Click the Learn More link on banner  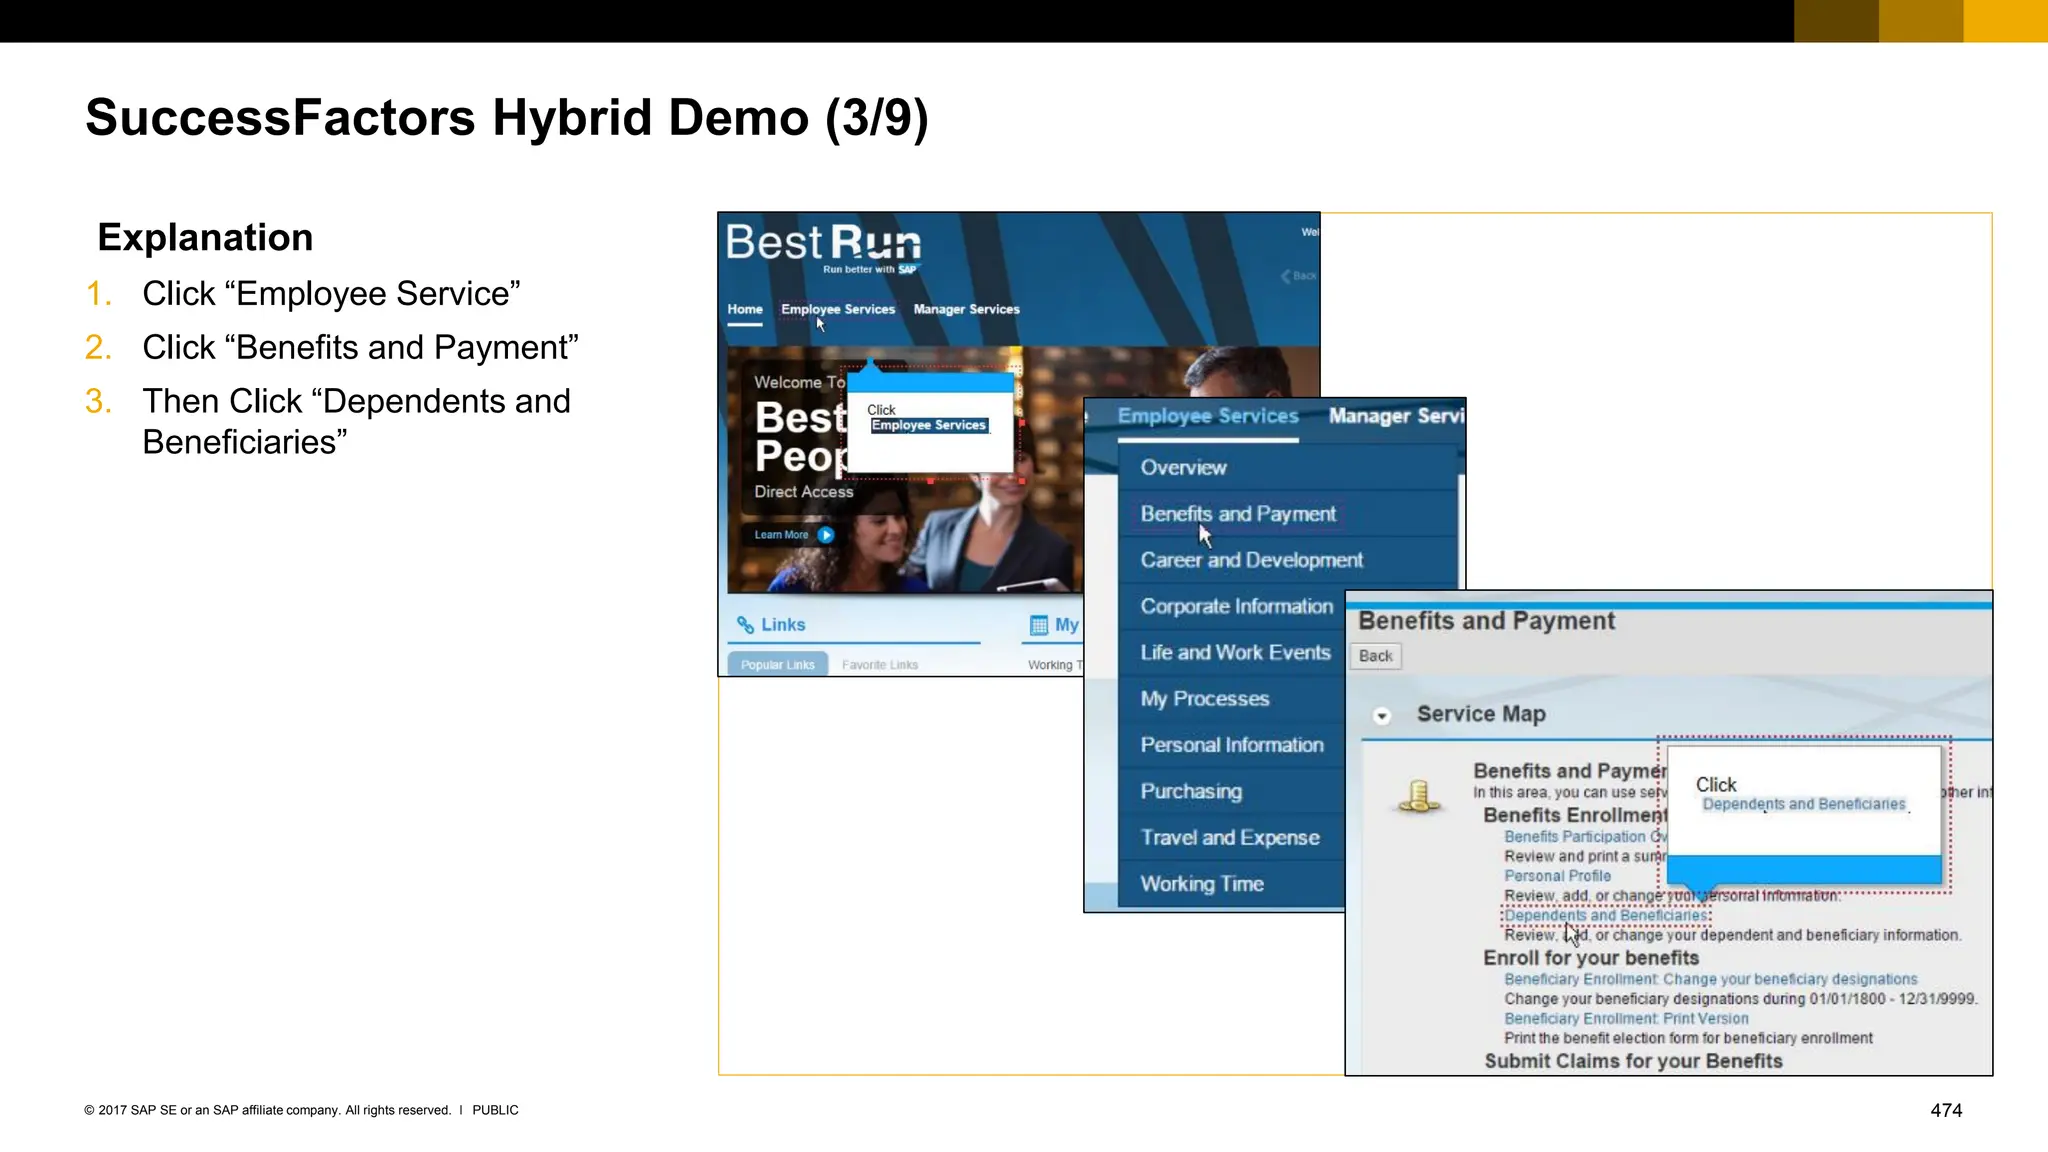[x=781, y=535]
